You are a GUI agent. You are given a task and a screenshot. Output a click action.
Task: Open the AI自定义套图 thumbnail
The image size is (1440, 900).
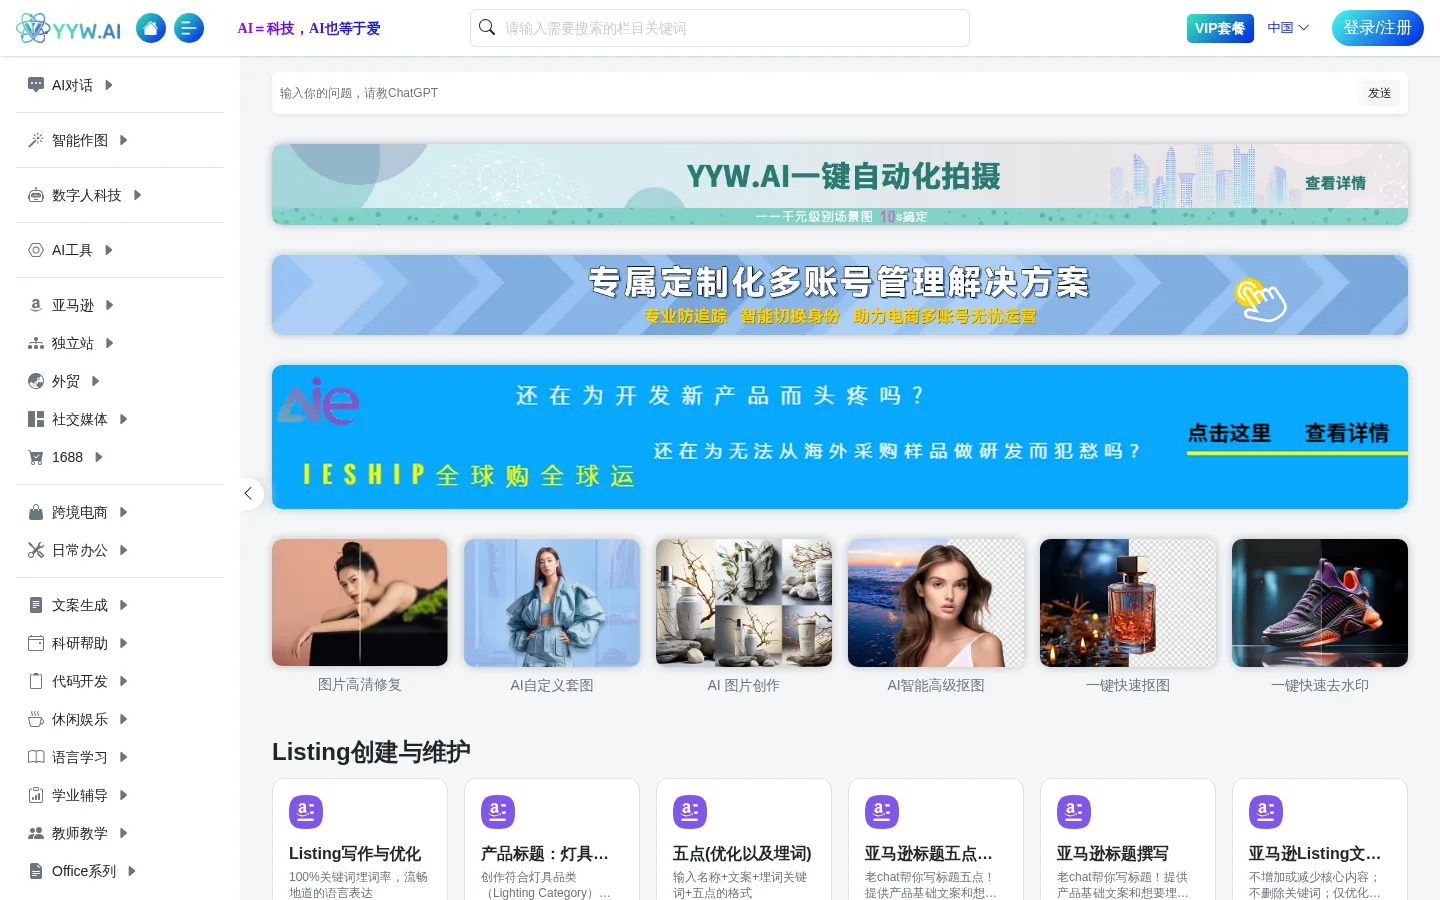tap(552, 603)
